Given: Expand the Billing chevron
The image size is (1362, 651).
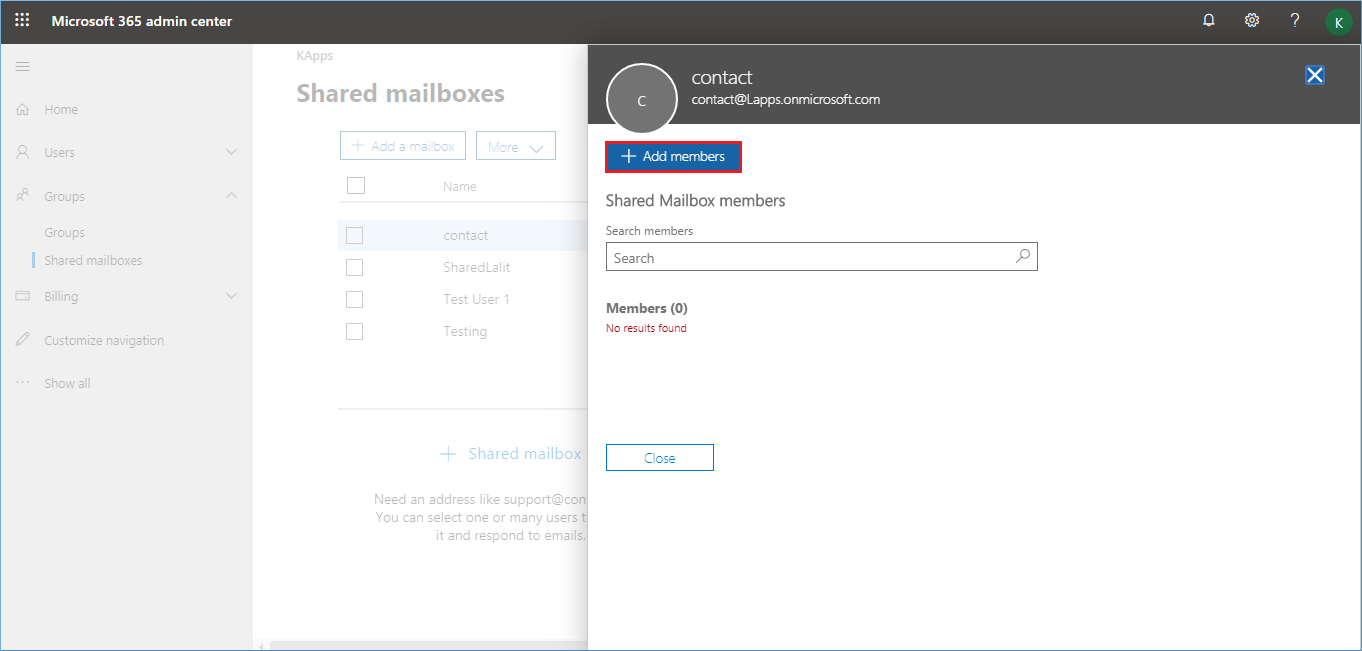Looking at the screenshot, I should [231, 296].
